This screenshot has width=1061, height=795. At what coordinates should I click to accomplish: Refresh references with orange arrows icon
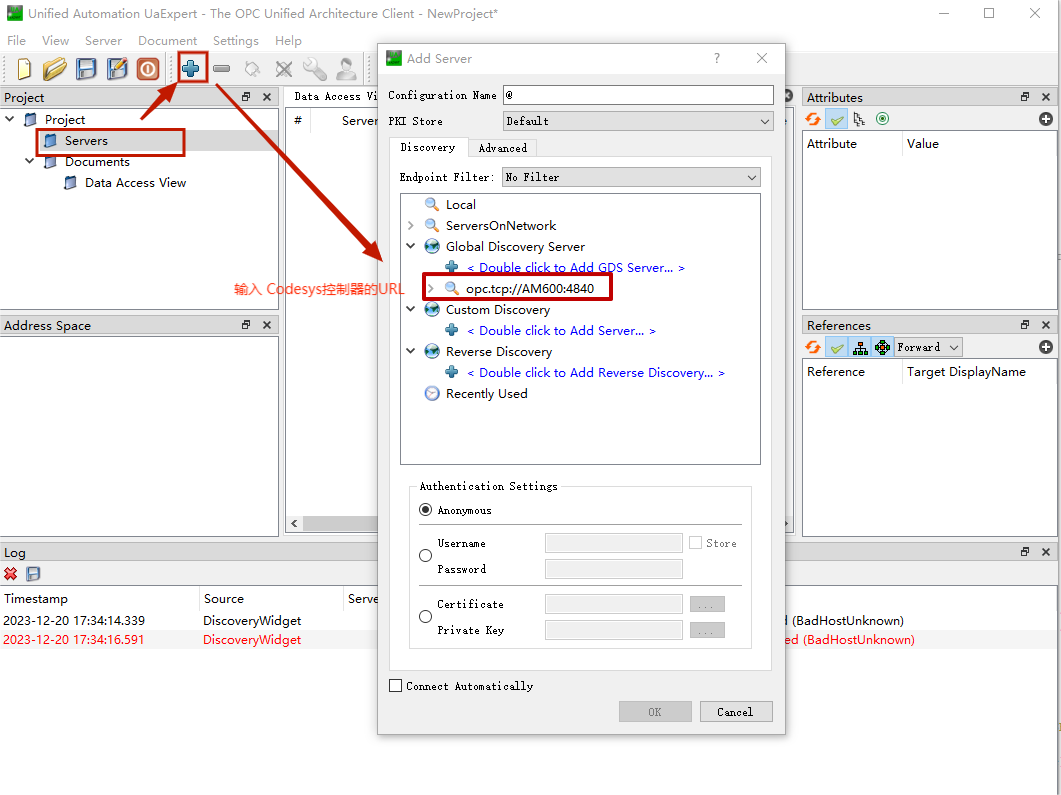tap(813, 347)
